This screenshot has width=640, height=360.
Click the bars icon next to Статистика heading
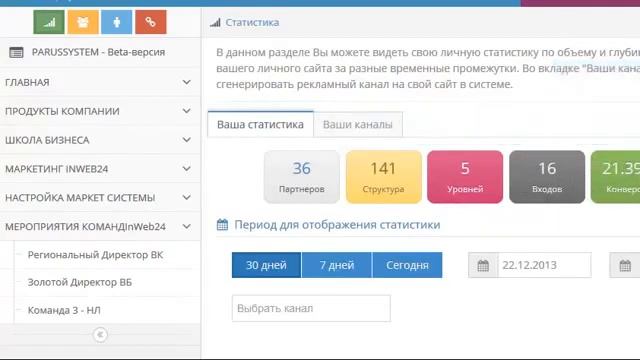215,22
